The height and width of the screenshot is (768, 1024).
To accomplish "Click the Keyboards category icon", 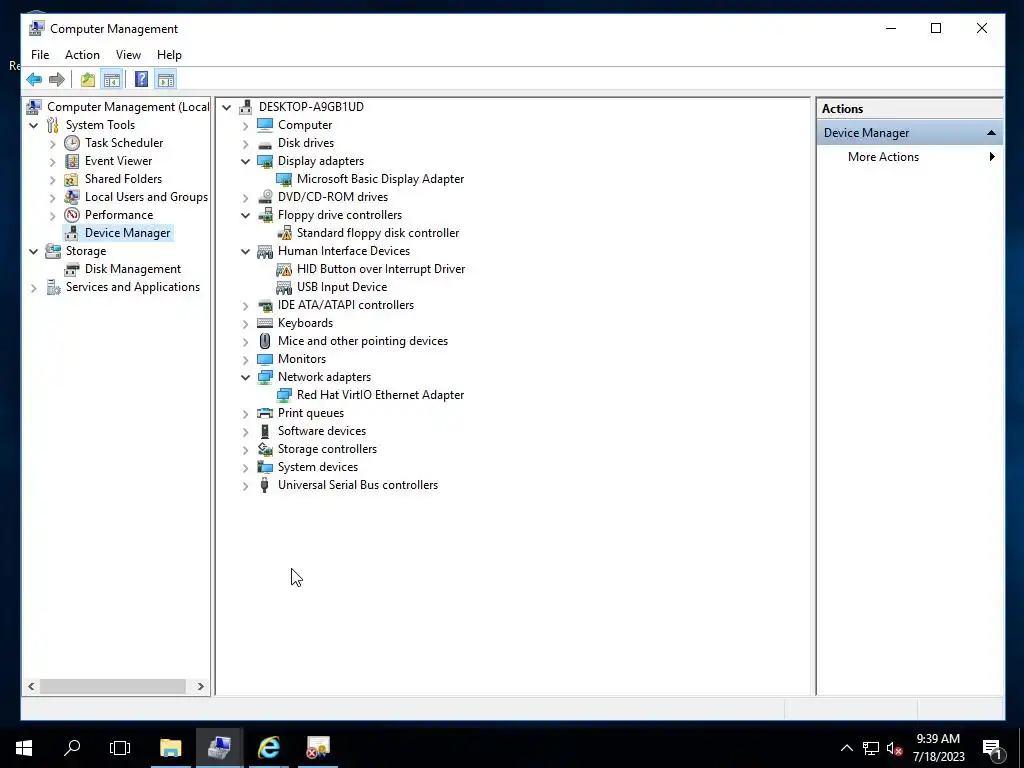I will tap(264, 323).
